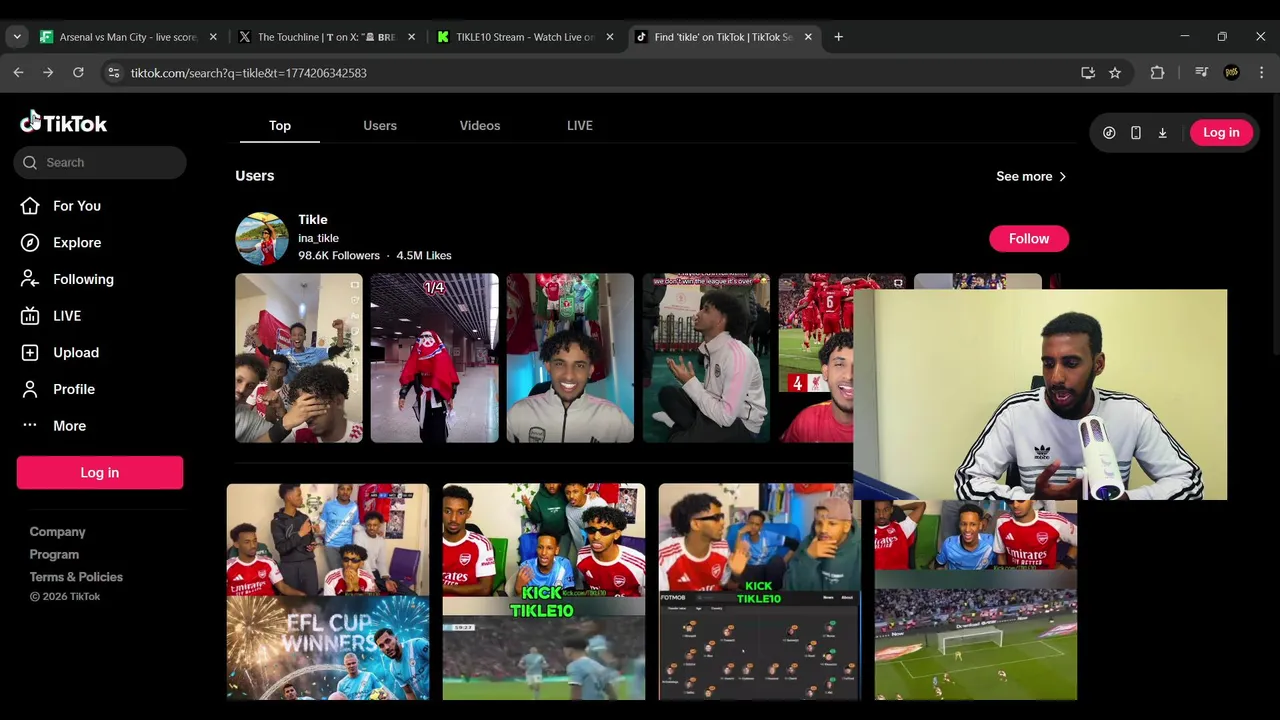Switch to TIKLE10 Stream Kick tab
The height and width of the screenshot is (720, 1280).
click(525, 37)
